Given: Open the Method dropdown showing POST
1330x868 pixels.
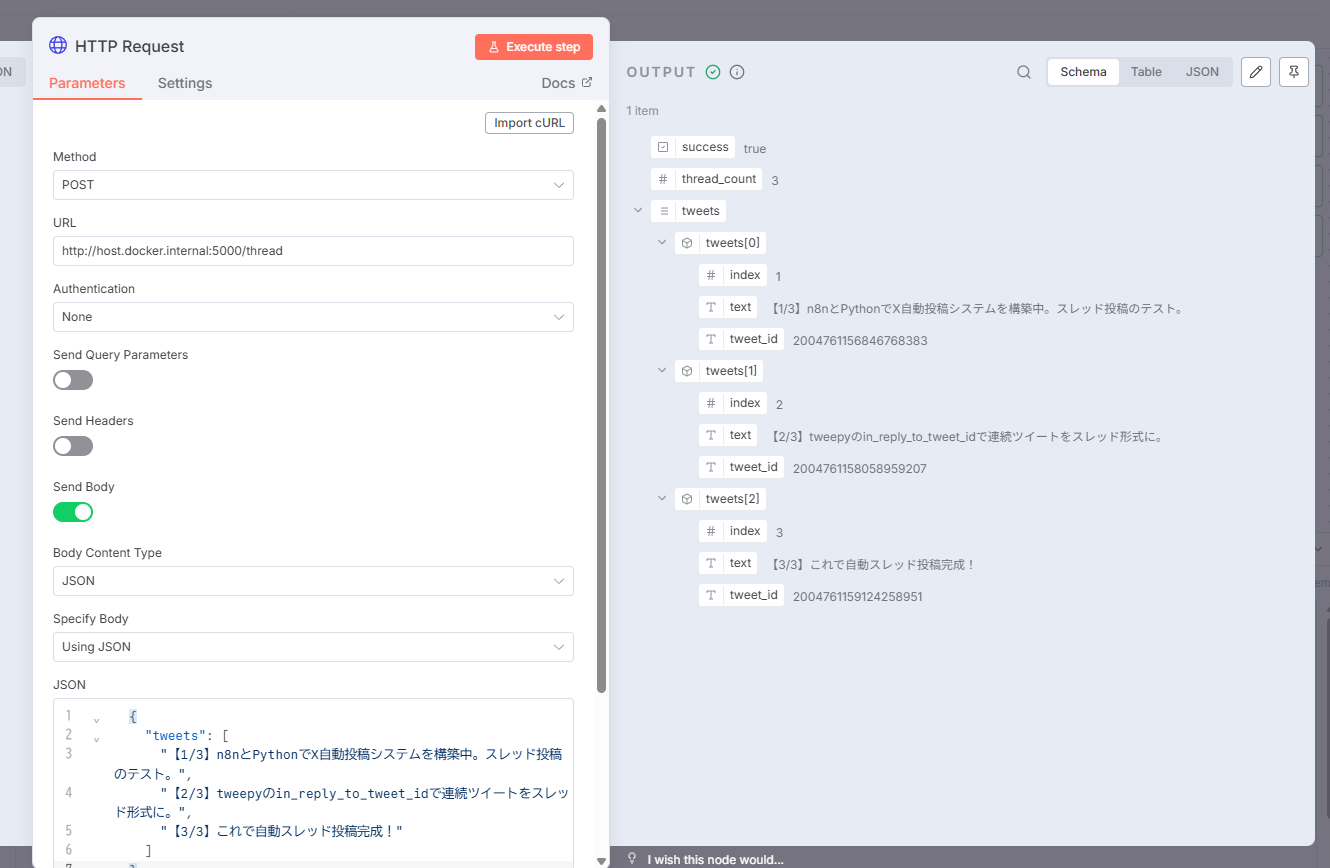Looking at the screenshot, I should (x=313, y=185).
